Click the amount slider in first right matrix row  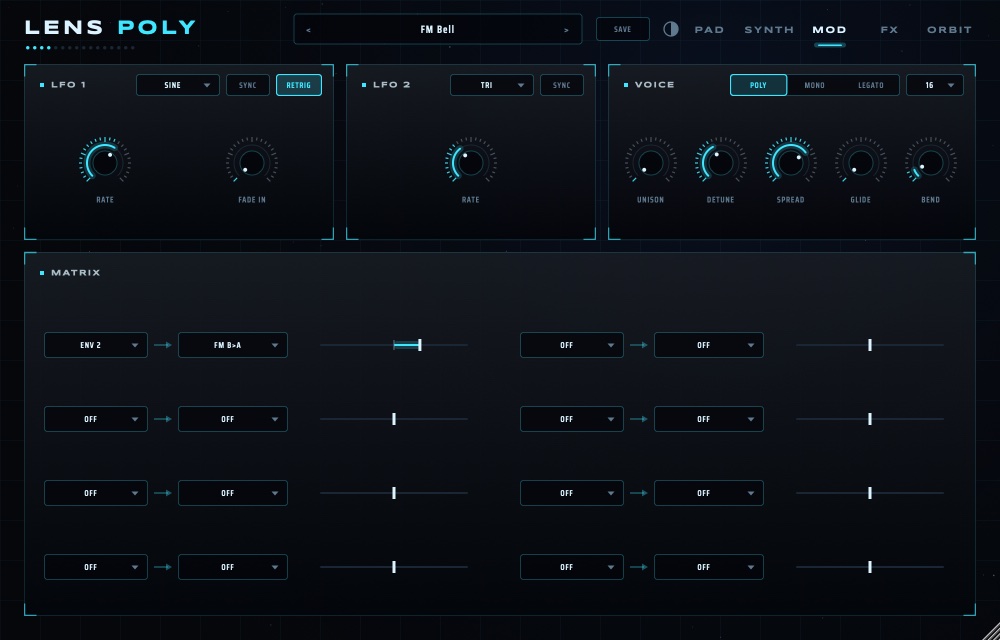tap(870, 345)
